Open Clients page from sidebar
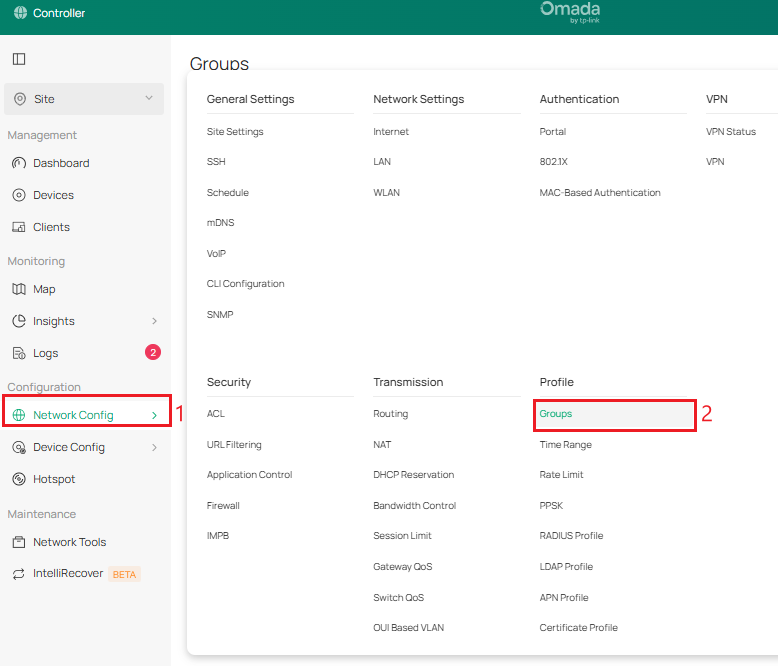The image size is (778, 666). 51,227
